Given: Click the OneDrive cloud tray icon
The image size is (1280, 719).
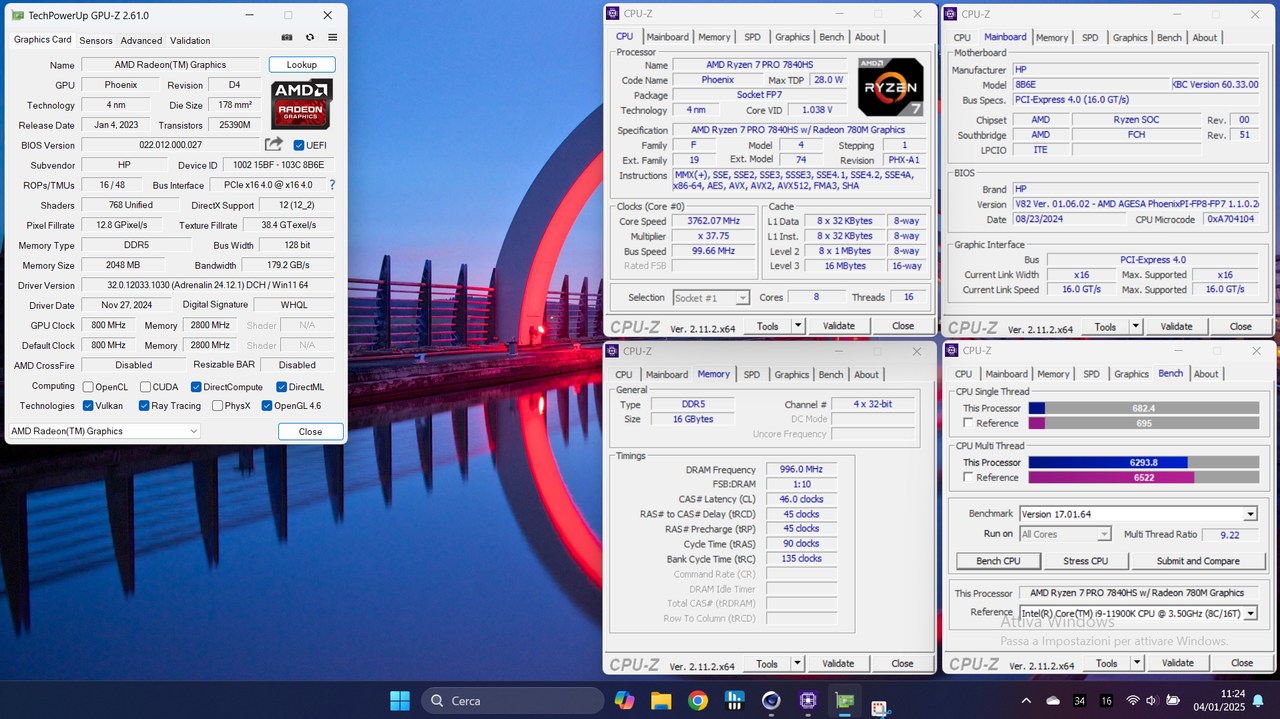Looking at the screenshot, I should (1053, 701).
